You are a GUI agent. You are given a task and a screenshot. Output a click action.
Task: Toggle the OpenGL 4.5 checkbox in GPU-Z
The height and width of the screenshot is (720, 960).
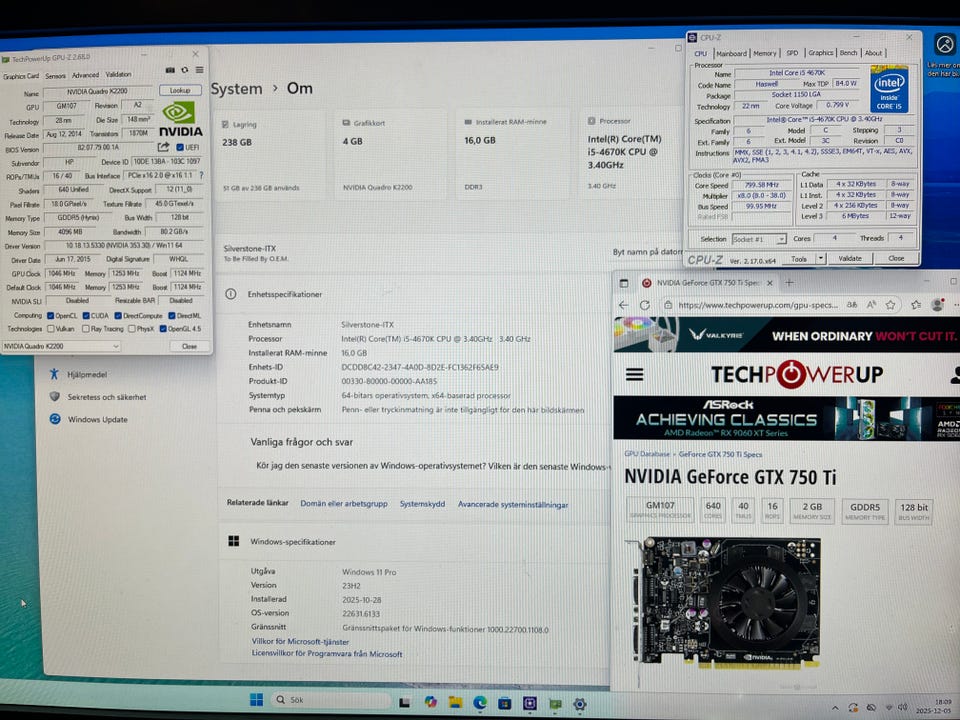(x=163, y=329)
